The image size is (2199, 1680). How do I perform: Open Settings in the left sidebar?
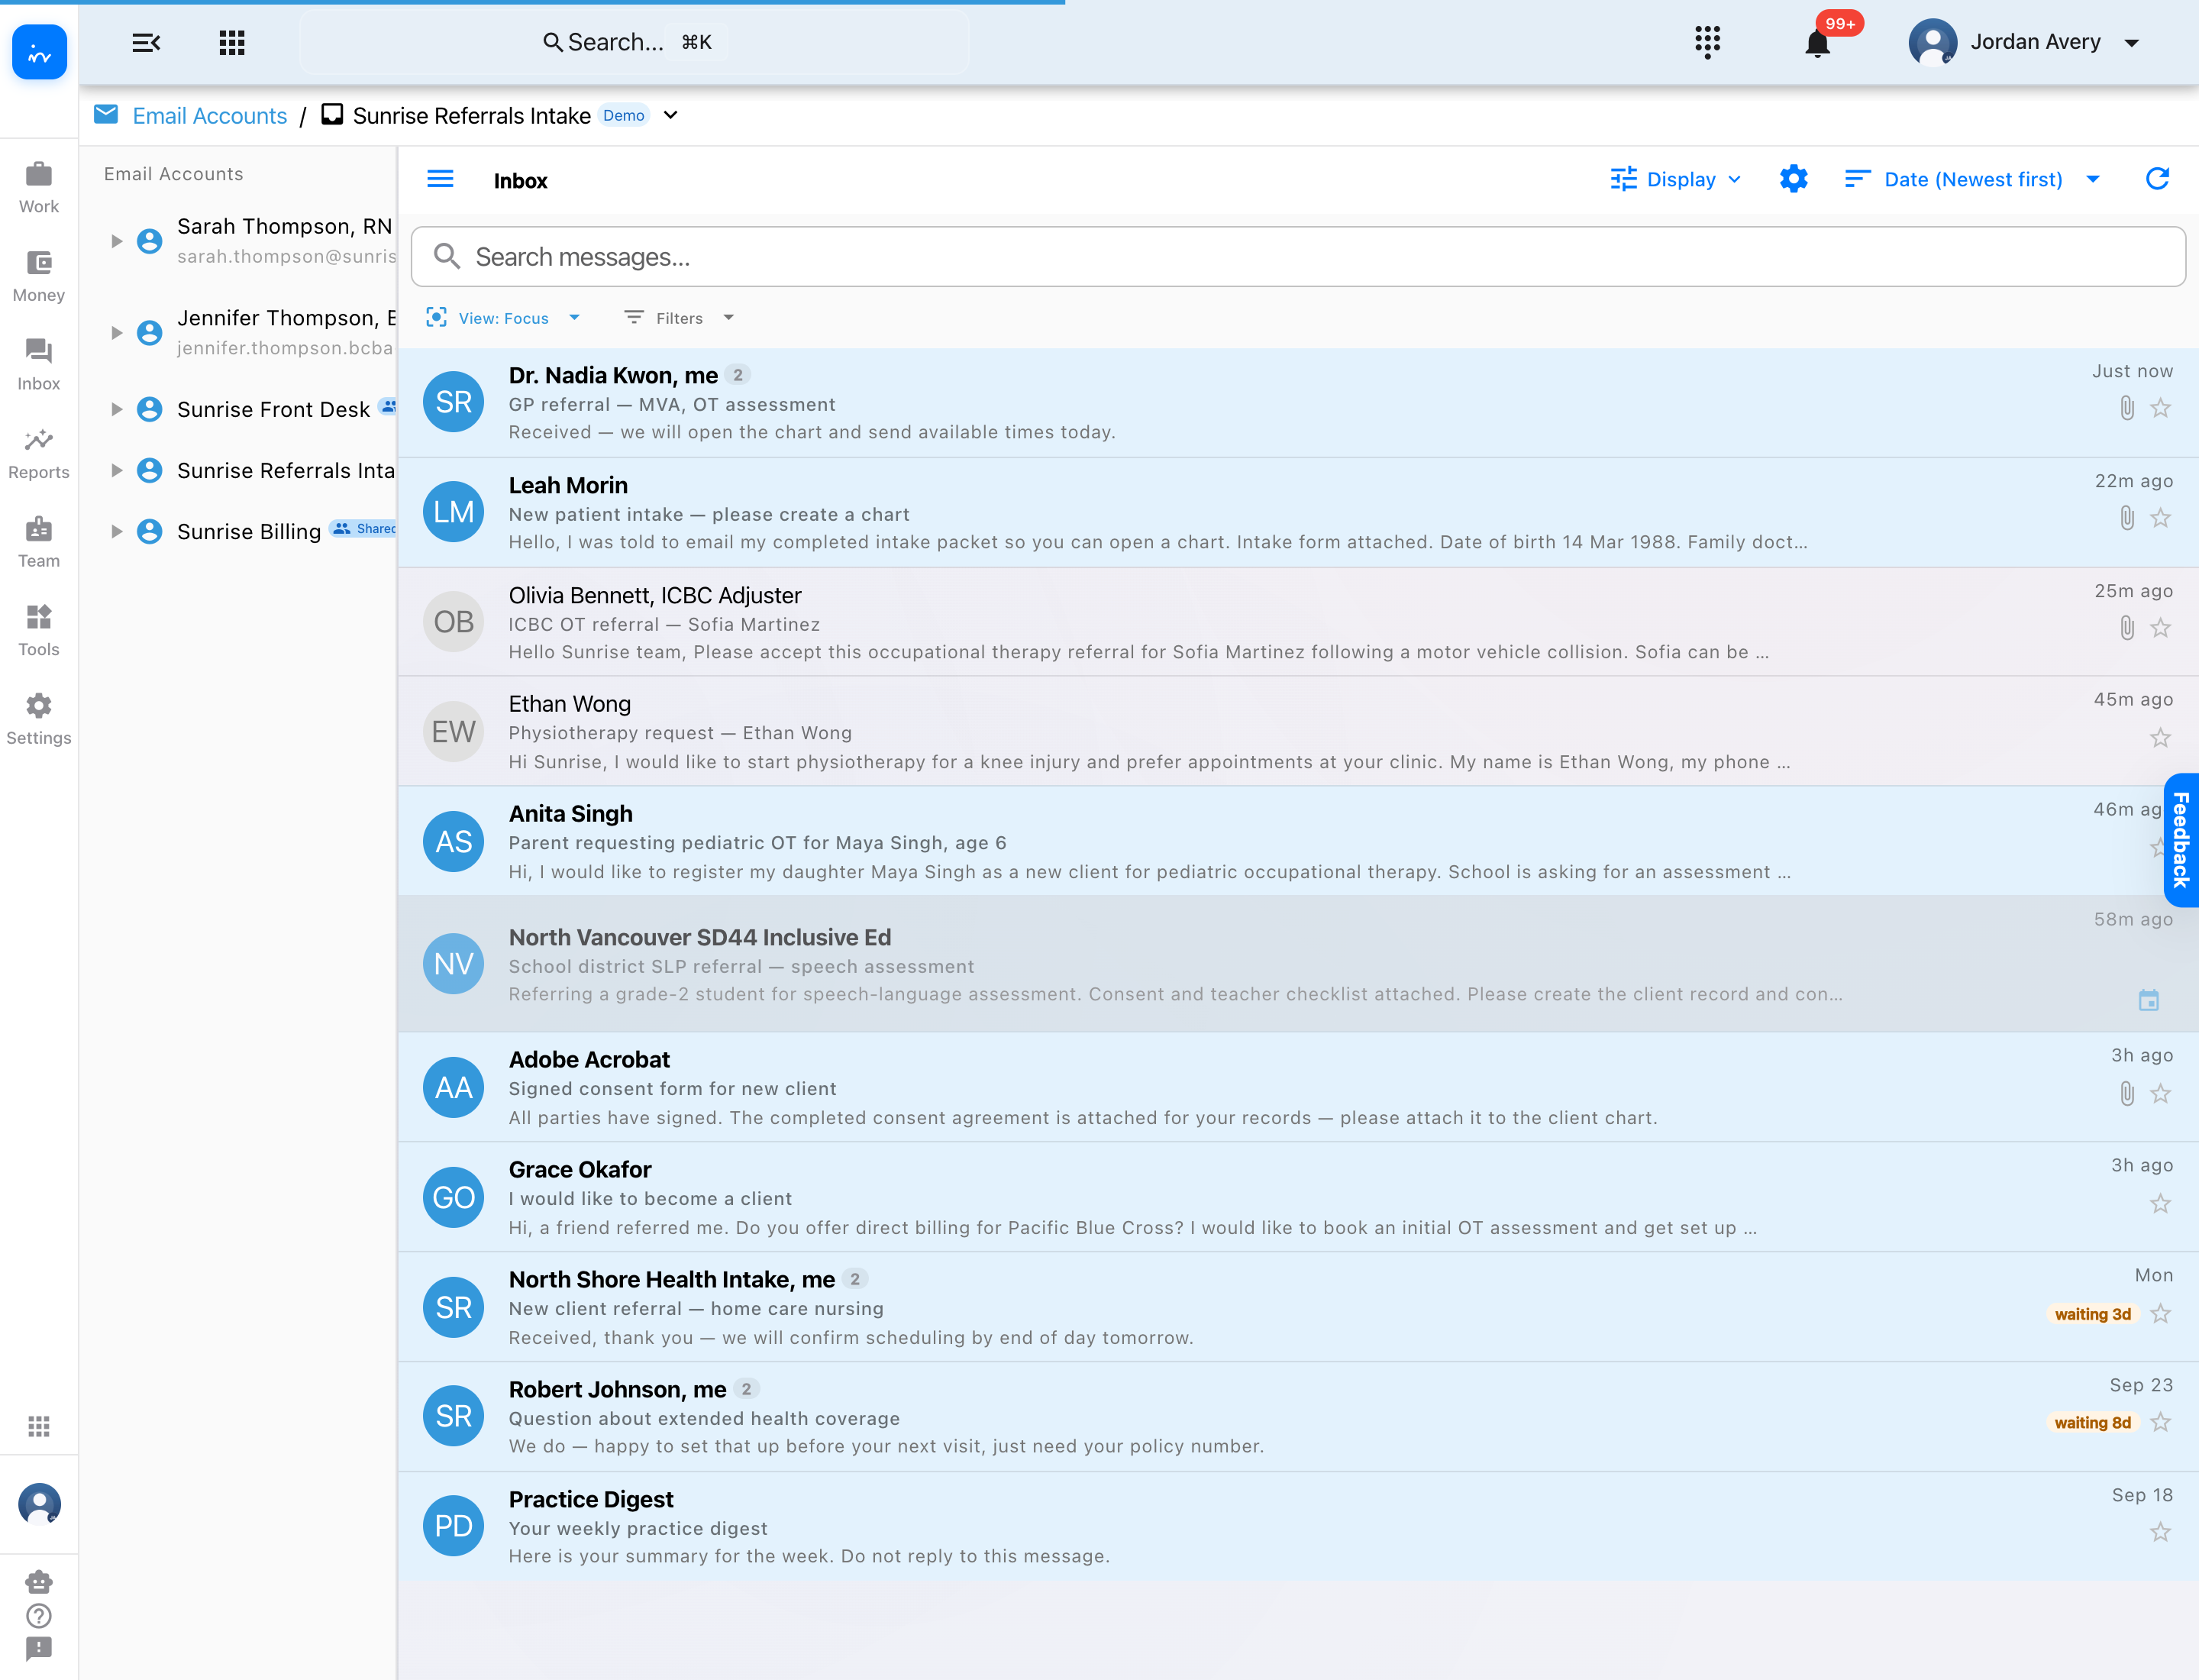[39, 720]
